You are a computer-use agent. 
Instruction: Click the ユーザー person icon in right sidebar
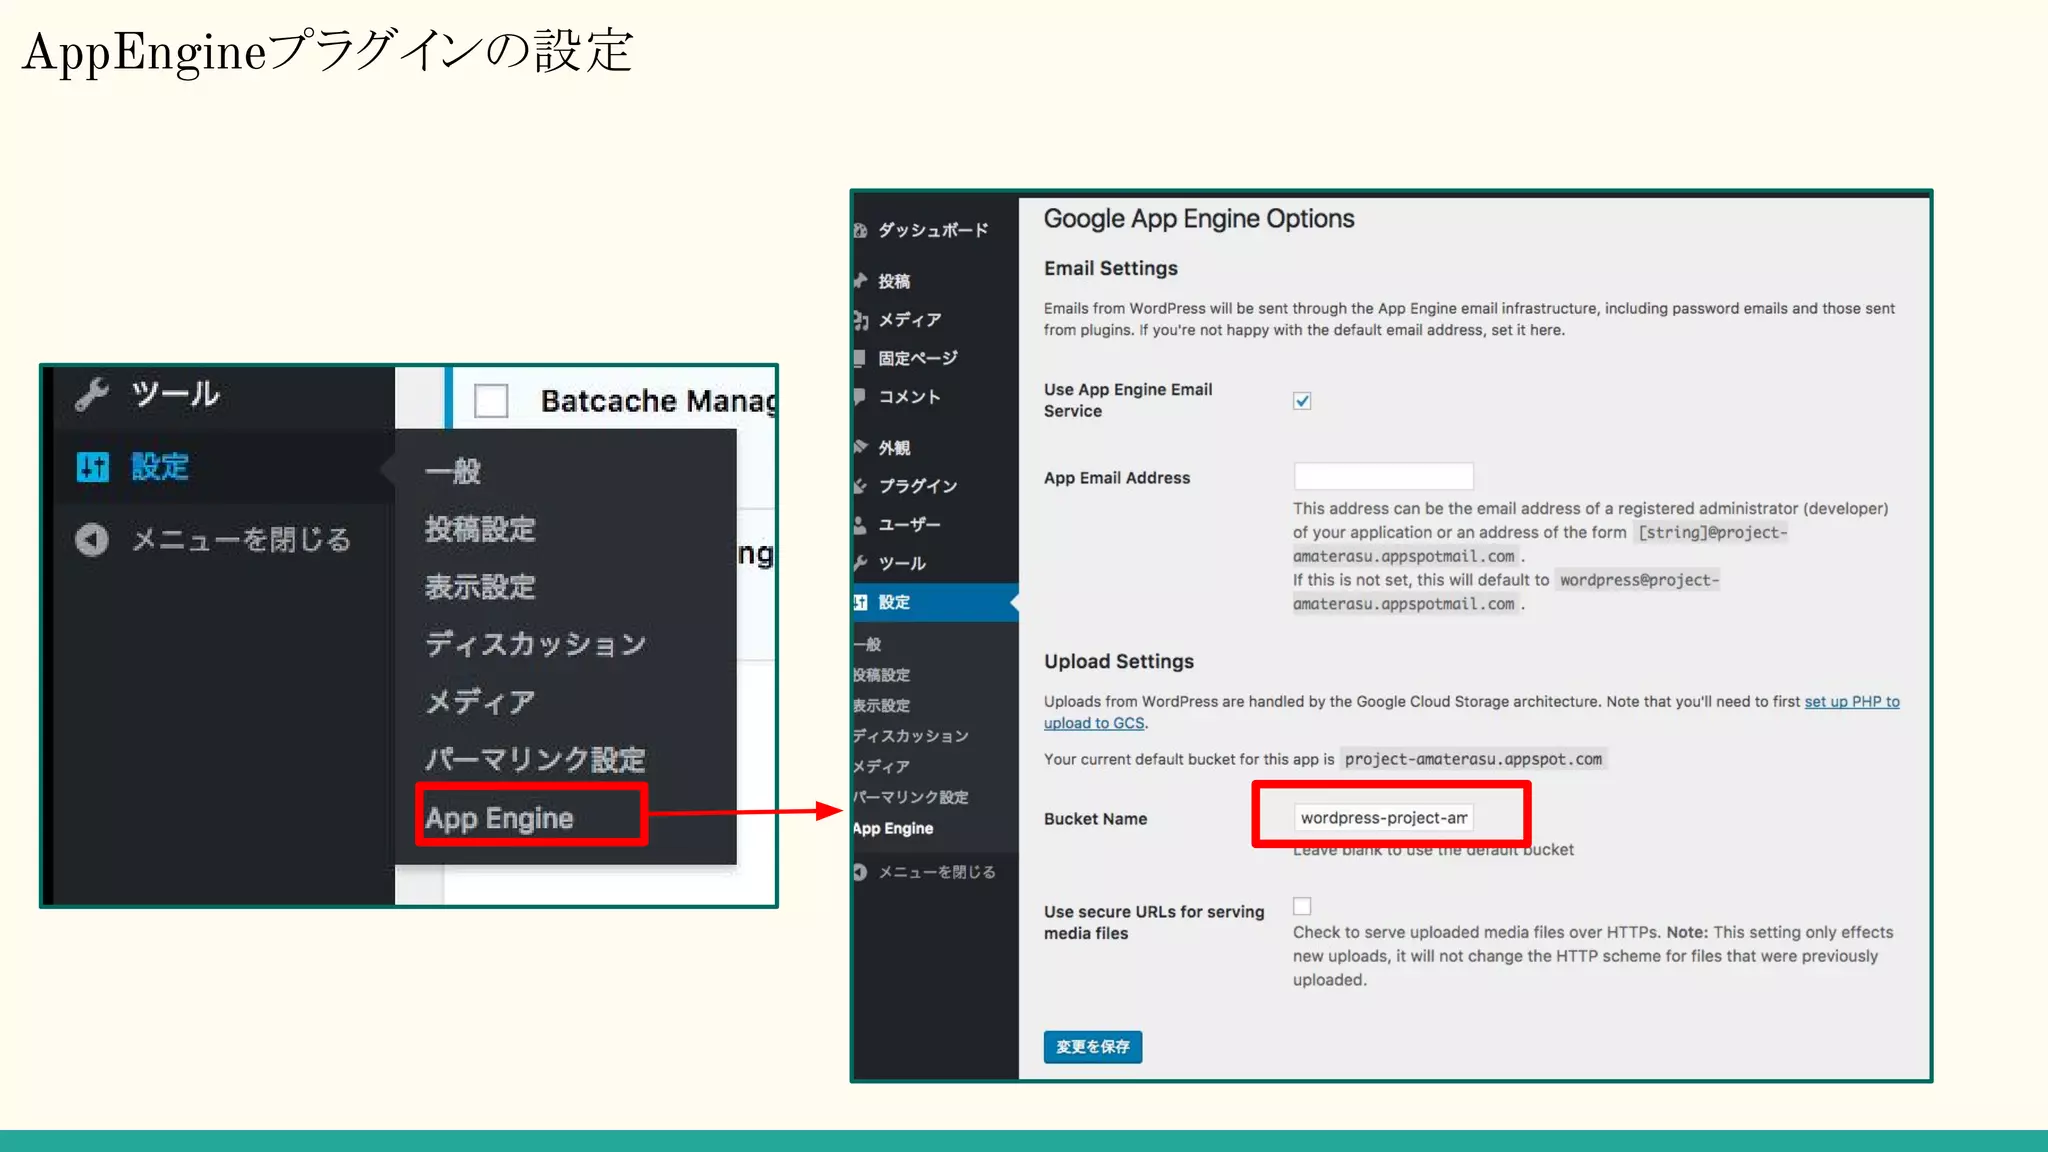coord(860,524)
